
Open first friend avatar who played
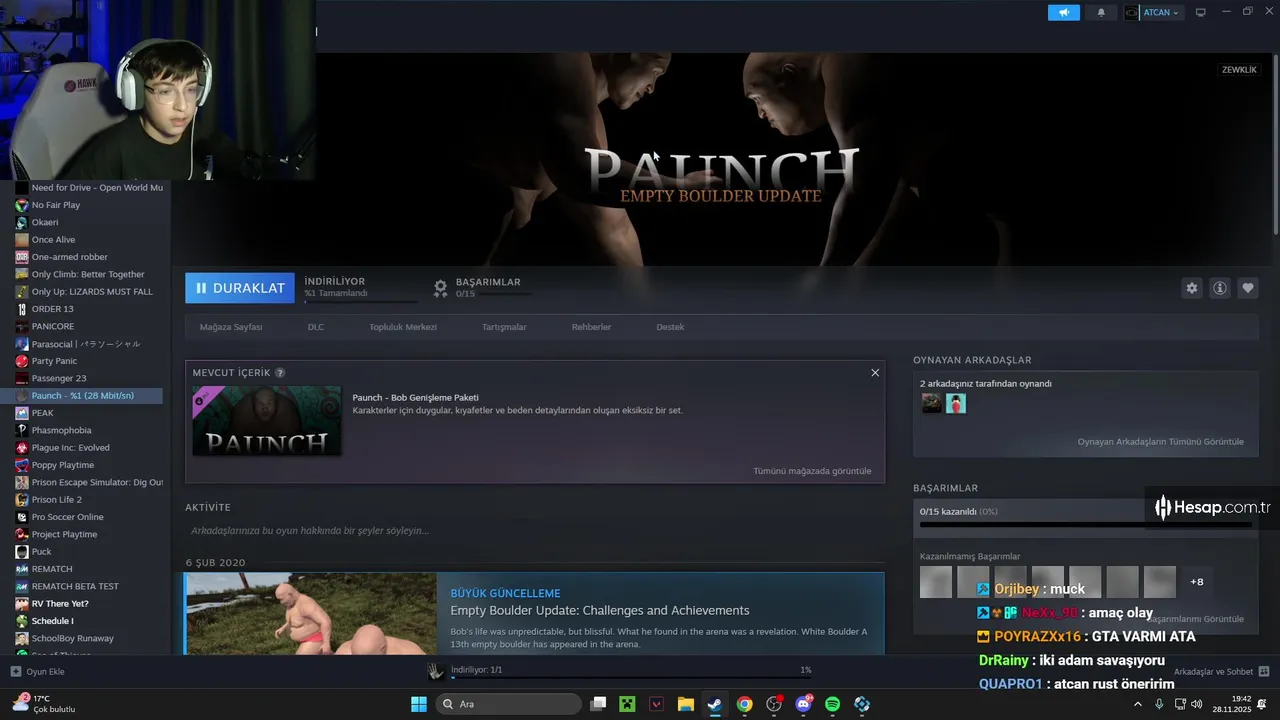(x=931, y=403)
